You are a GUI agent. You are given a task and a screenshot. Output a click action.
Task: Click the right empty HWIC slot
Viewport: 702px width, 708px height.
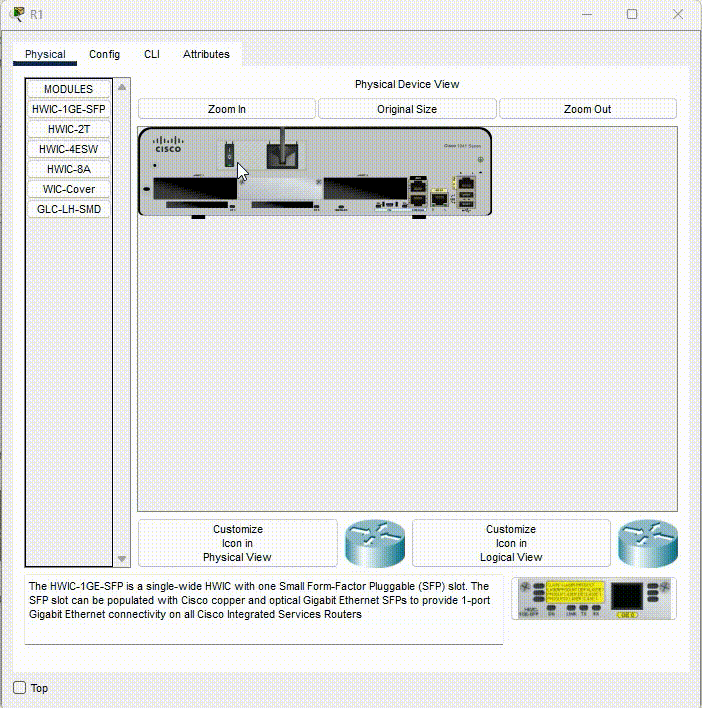(363, 188)
